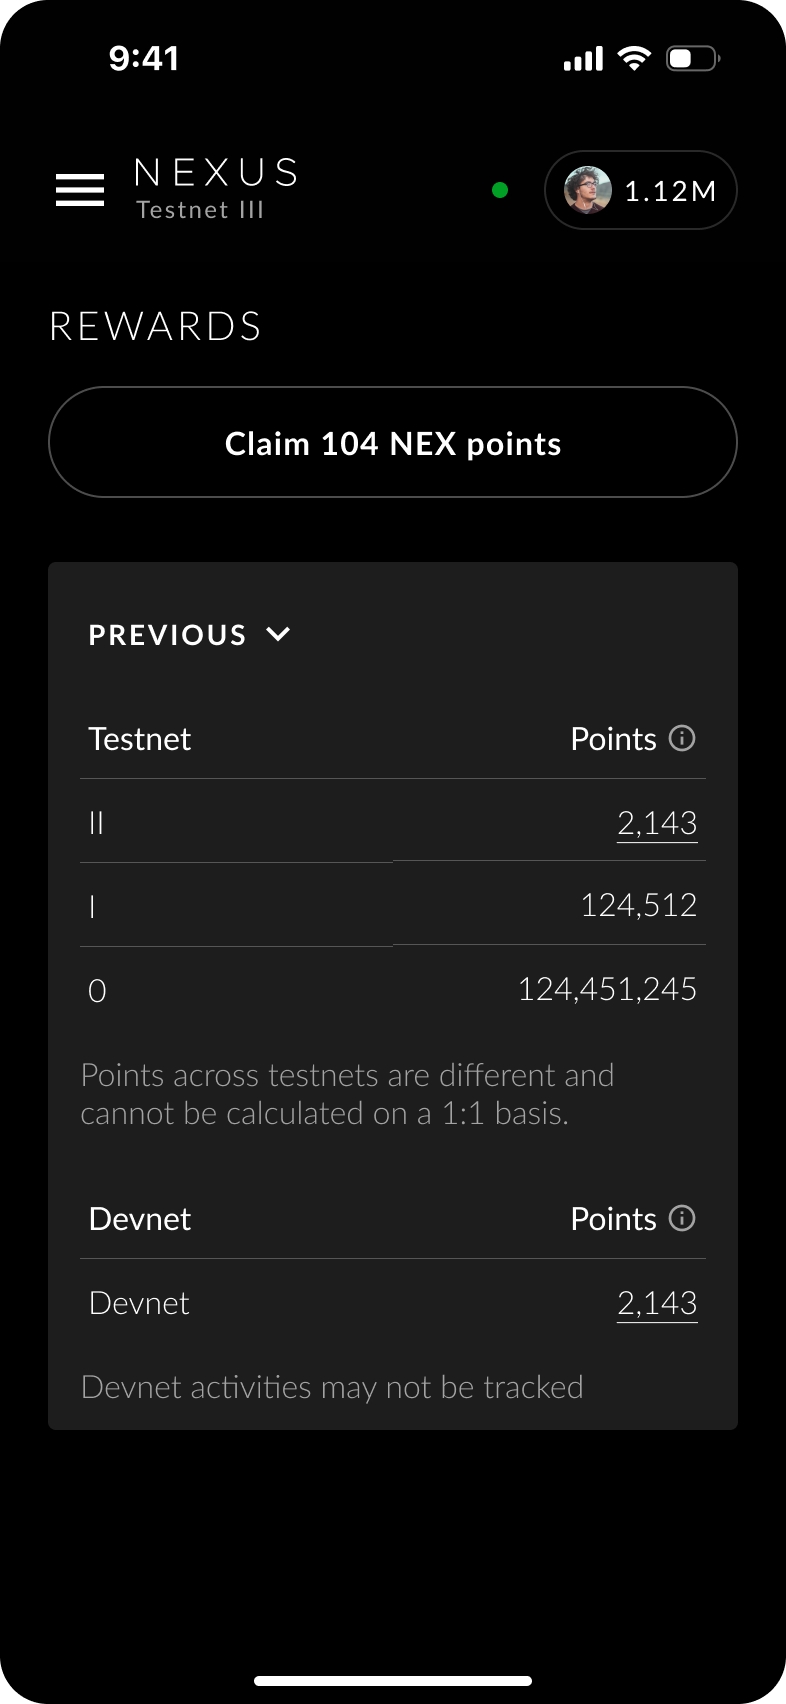
Task: Tap the NEXUS logo title
Action: [x=216, y=173]
